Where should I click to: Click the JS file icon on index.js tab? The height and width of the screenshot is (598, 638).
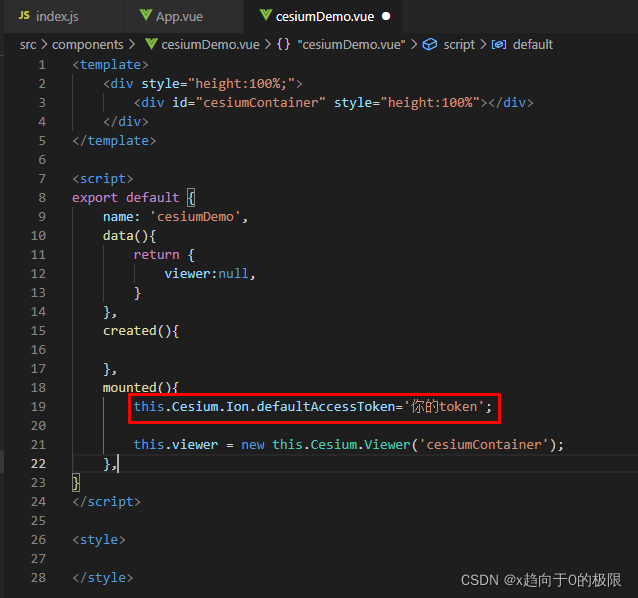pos(24,15)
